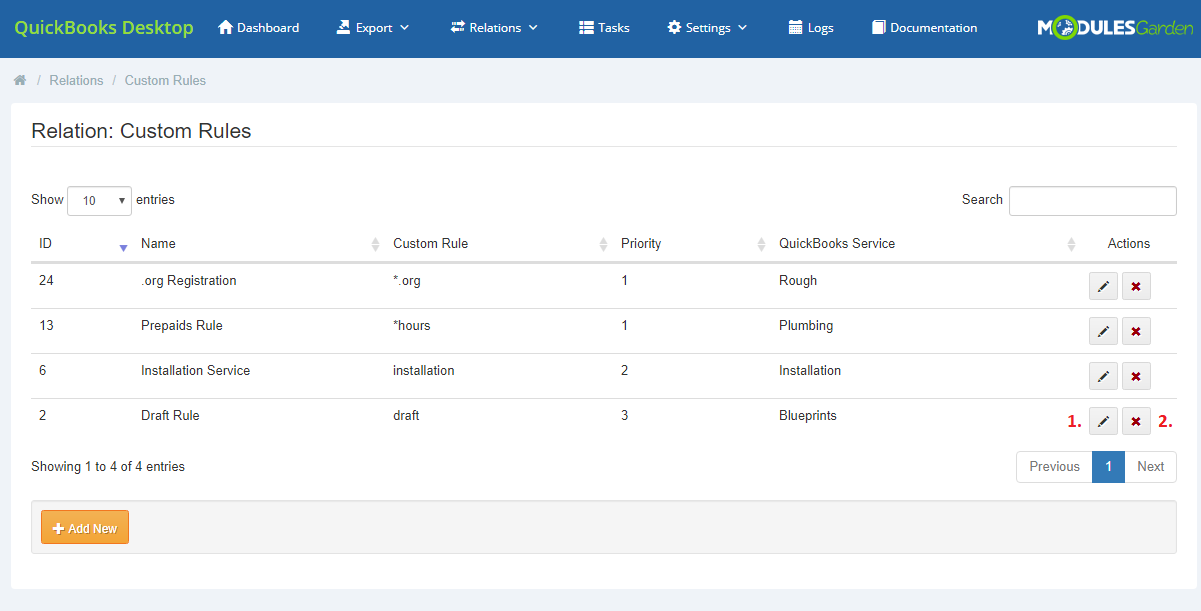Go to Next page
Image resolution: width=1201 pixels, height=611 pixels.
(x=1150, y=467)
